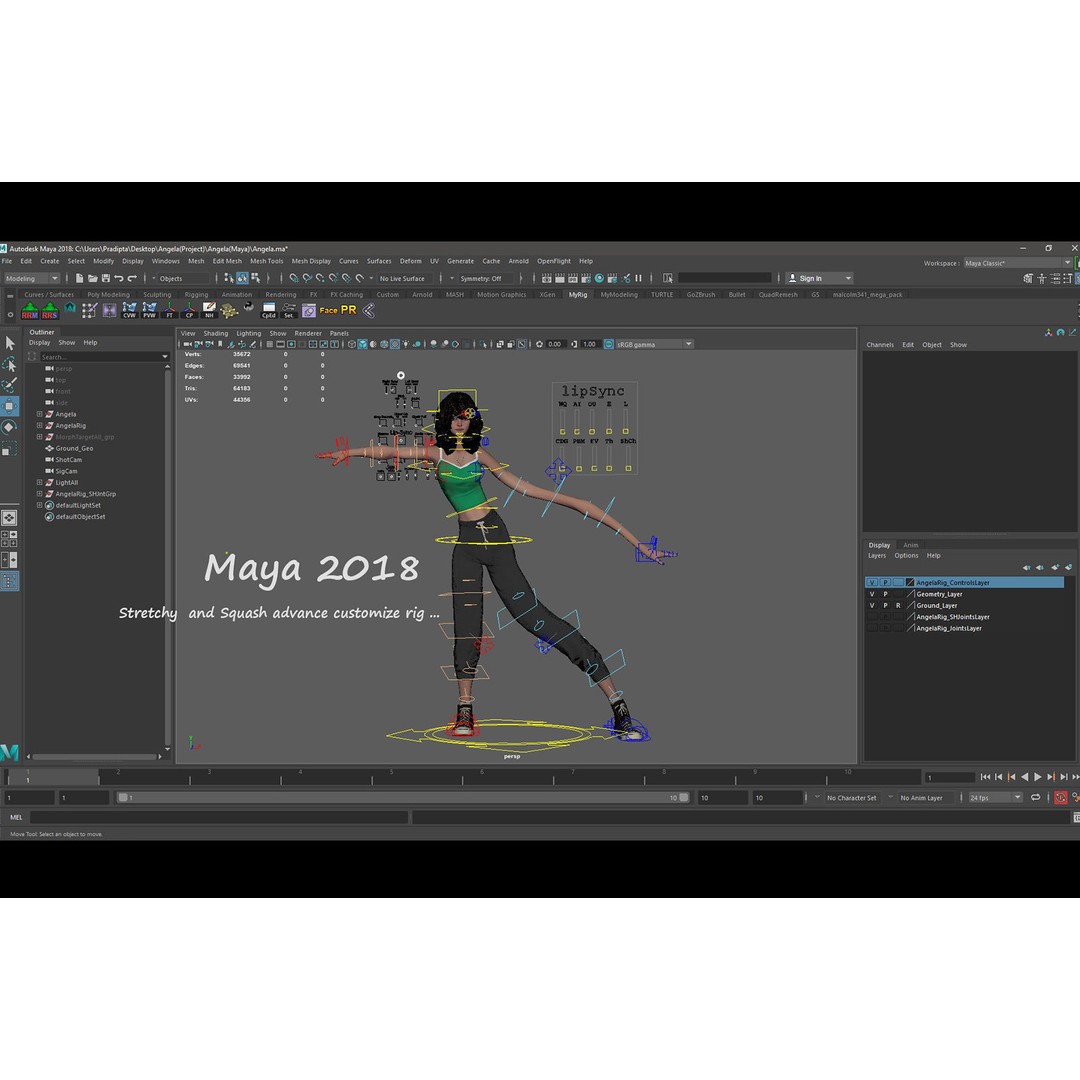Toggle R display type on Ground_Layer
1080x1080 pixels.
[x=898, y=605]
